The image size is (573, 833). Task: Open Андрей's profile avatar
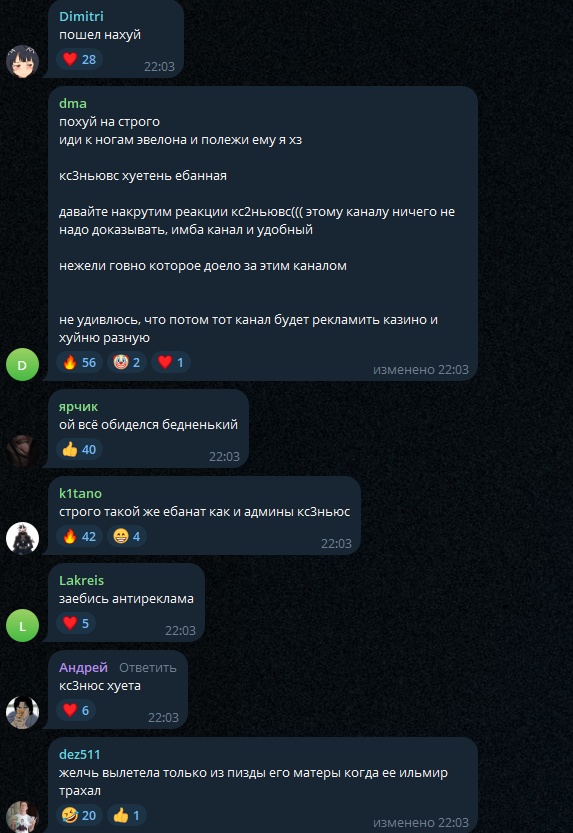point(22,712)
